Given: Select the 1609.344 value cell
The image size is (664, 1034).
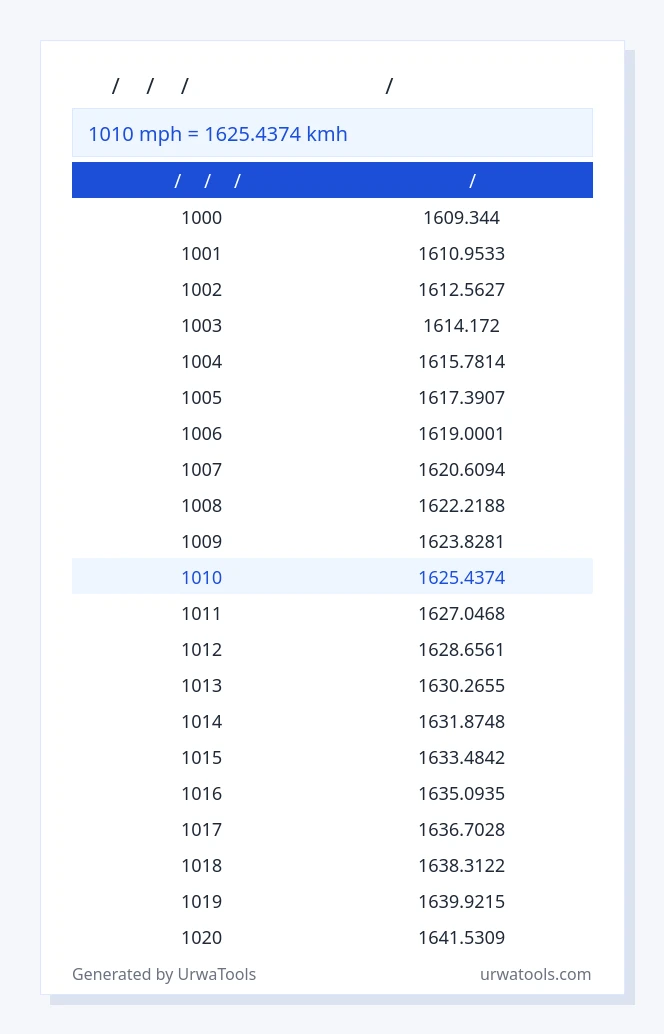Looking at the screenshot, I should pyautogui.click(x=462, y=217).
